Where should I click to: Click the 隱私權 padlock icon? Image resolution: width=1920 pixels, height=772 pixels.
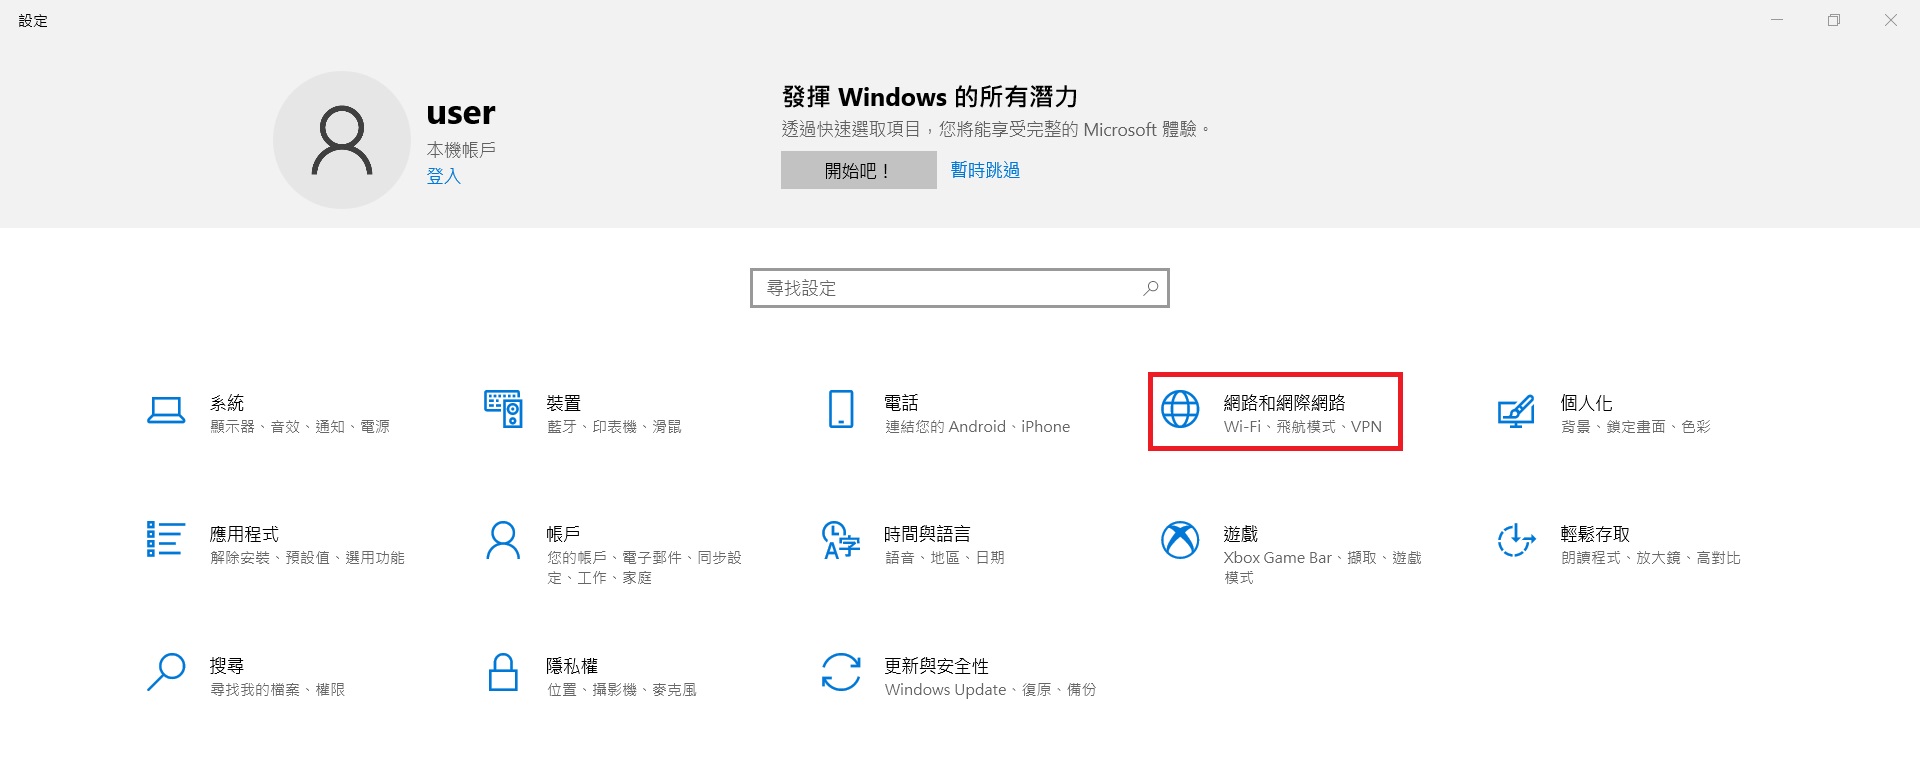tap(503, 672)
